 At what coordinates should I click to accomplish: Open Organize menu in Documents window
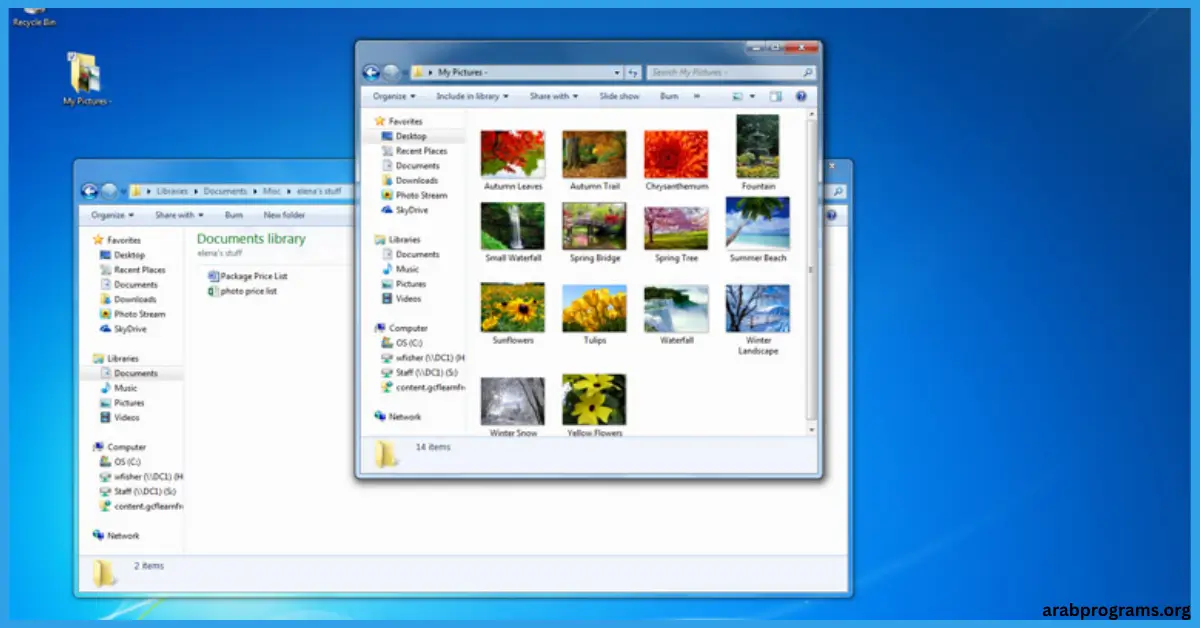coord(112,215)
